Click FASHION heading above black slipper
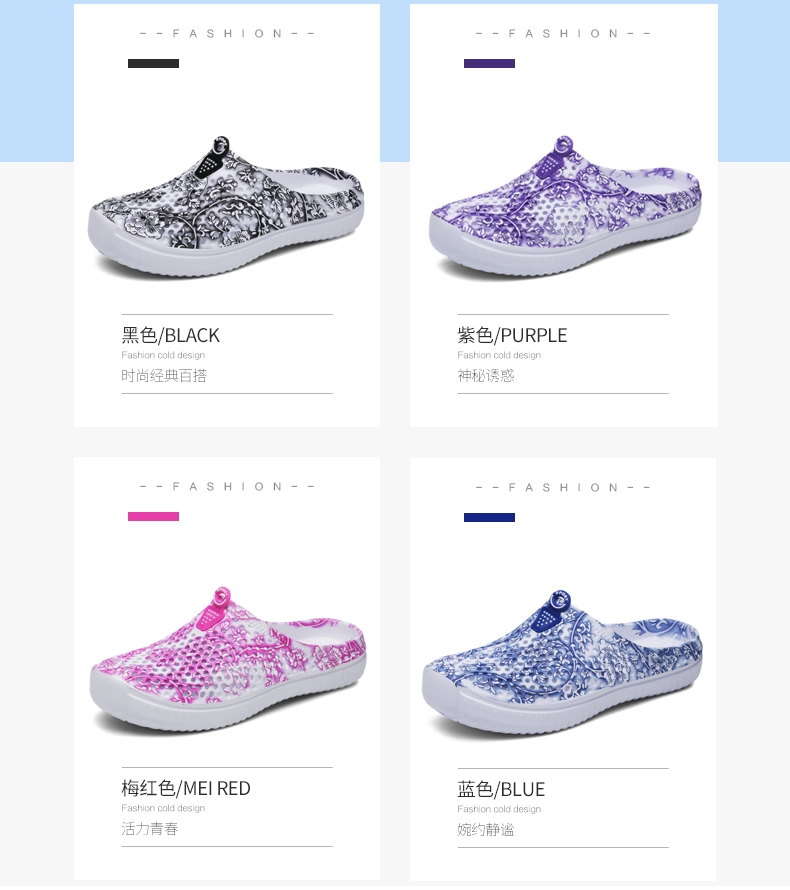Viewport: 790px width, 890px height. click(227, 33)
